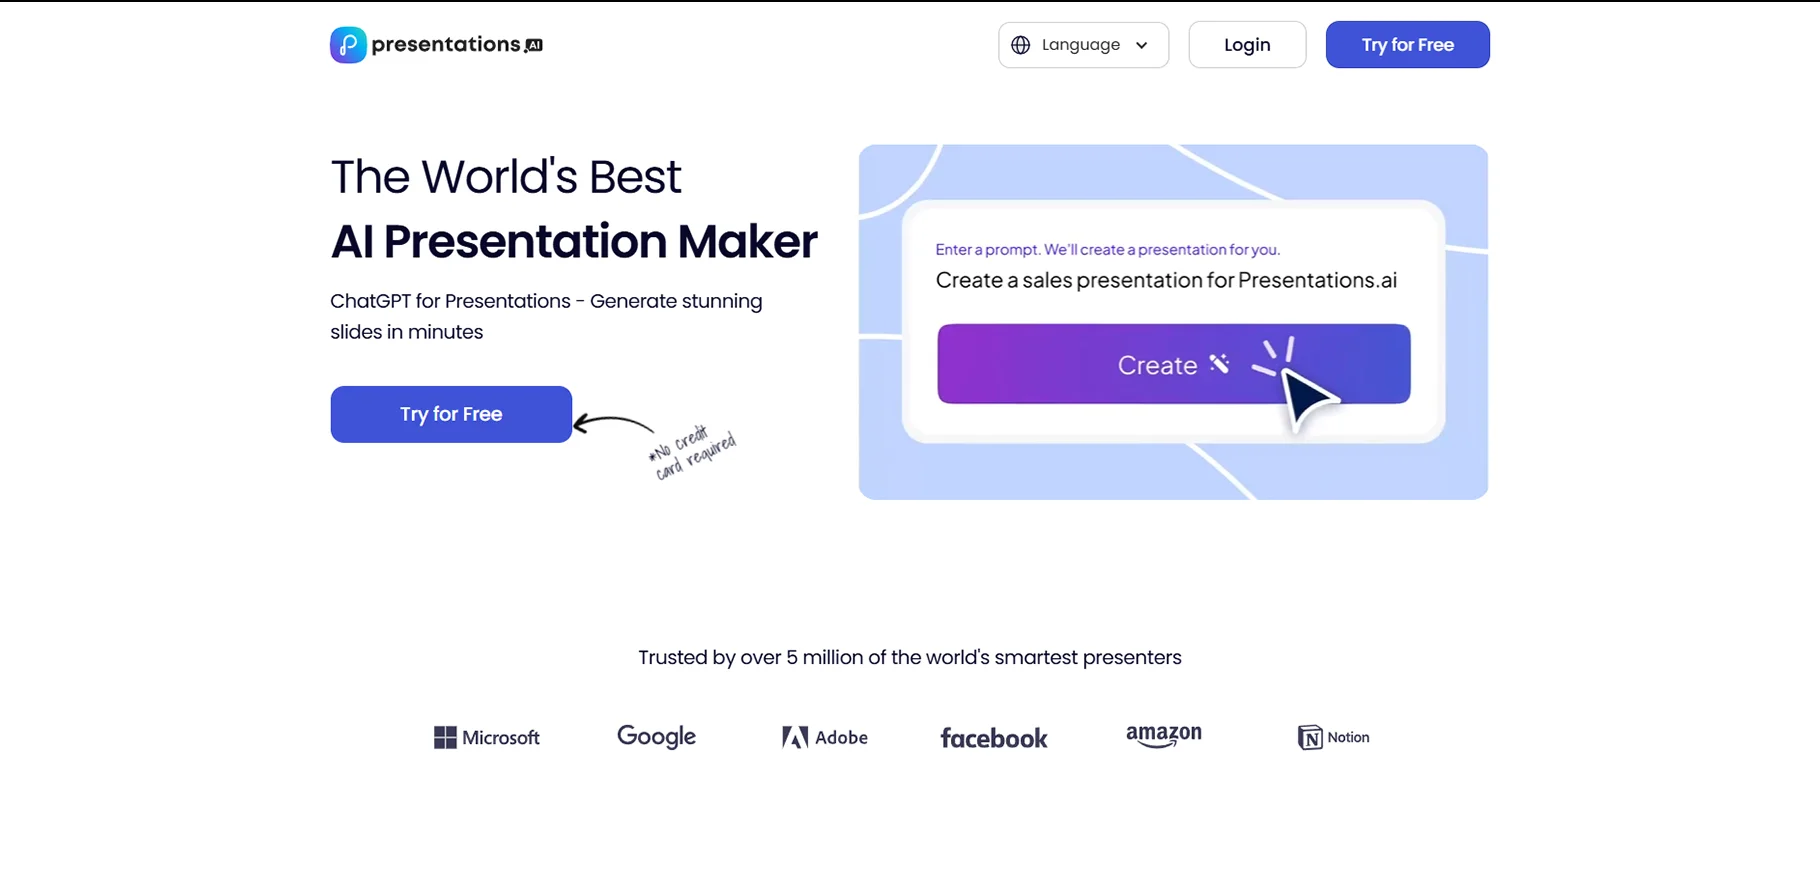The image size is (1820, 870).
Task: Click the 'No credit card required' note
Action: pyautogui.click(x=692, y=453)
